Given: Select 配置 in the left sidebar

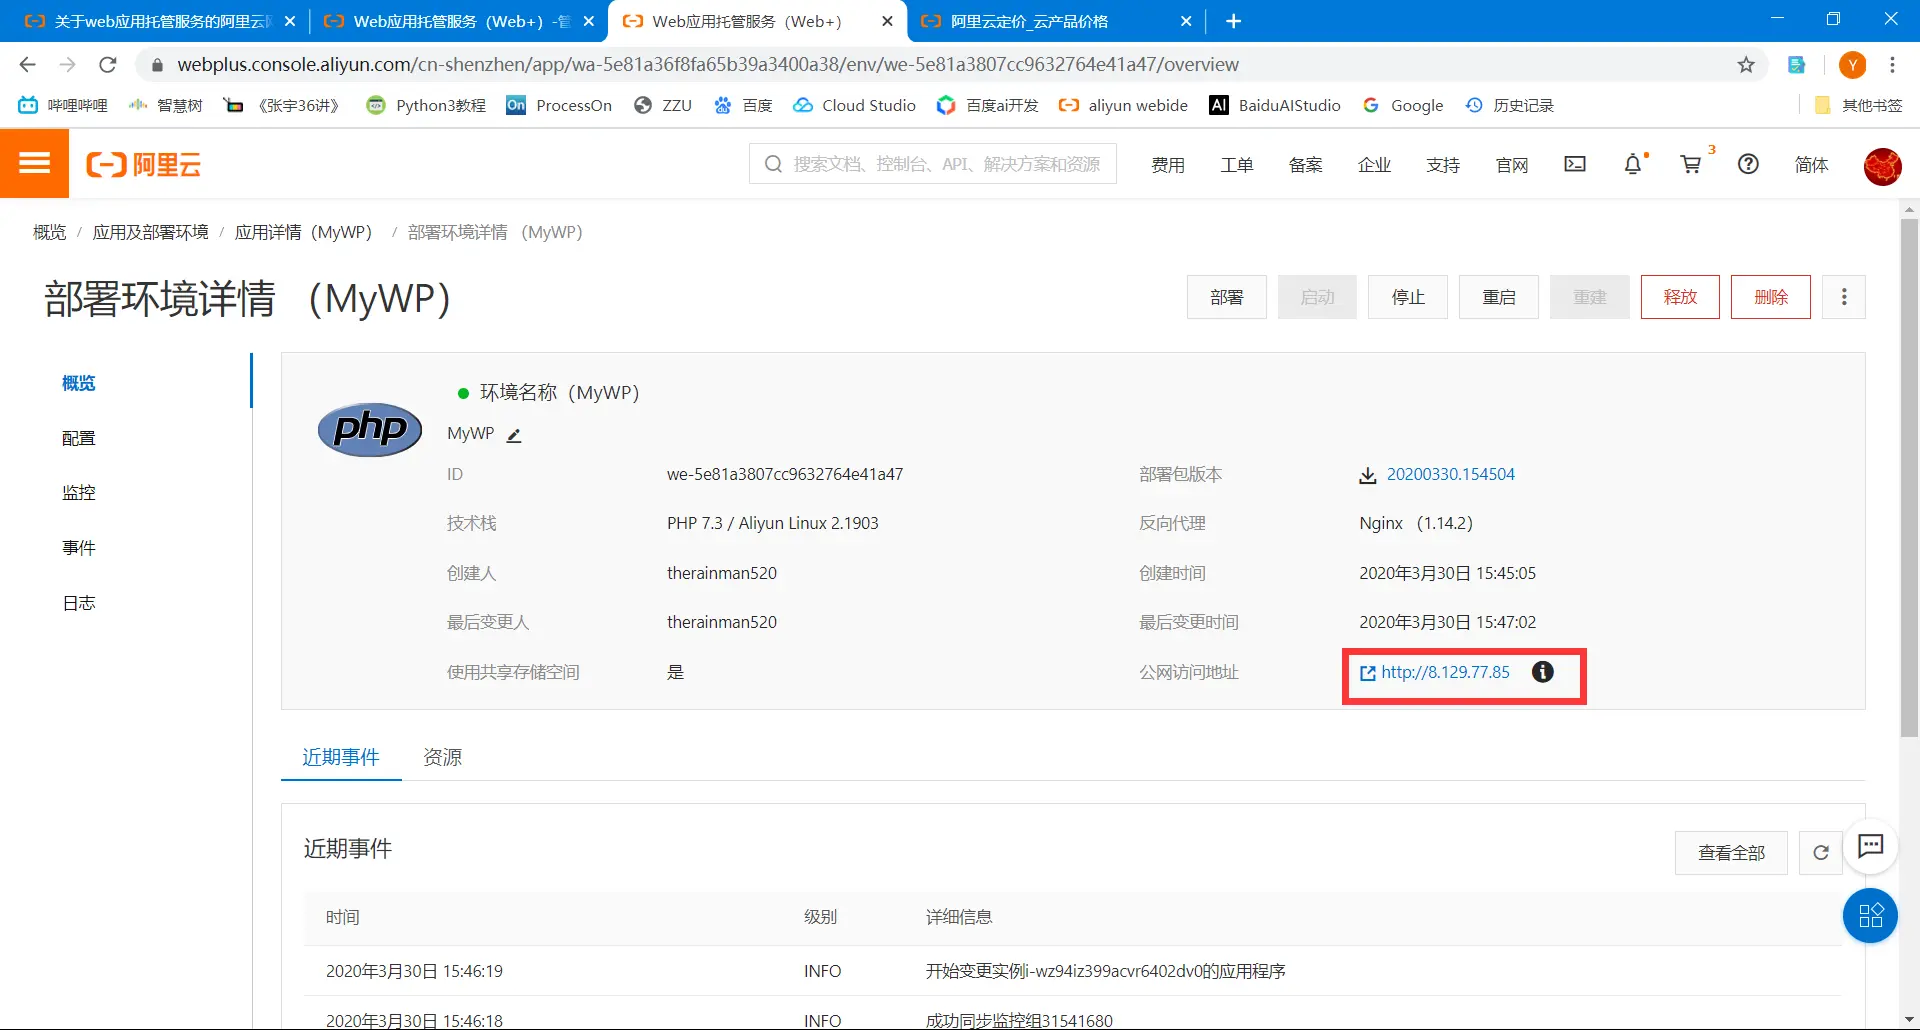Looking at the screenshot, I should pyautogui.click(x=79, y=438).
